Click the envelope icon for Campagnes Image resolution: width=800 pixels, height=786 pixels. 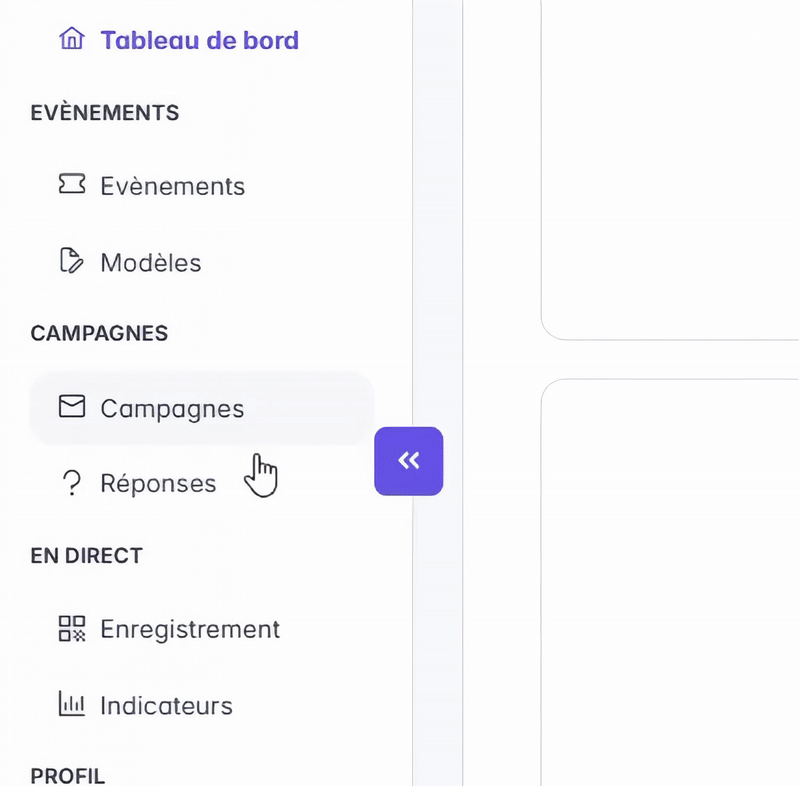(x=72, y=407)
